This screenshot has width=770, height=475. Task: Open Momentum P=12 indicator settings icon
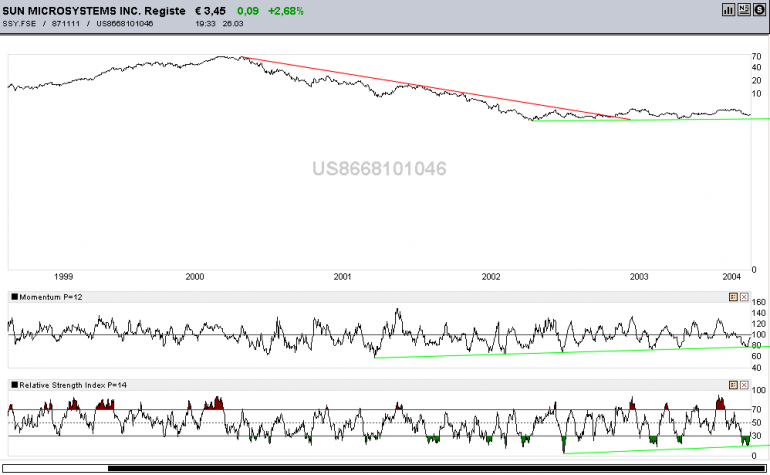pyautogui.click(x=733, y=297)
